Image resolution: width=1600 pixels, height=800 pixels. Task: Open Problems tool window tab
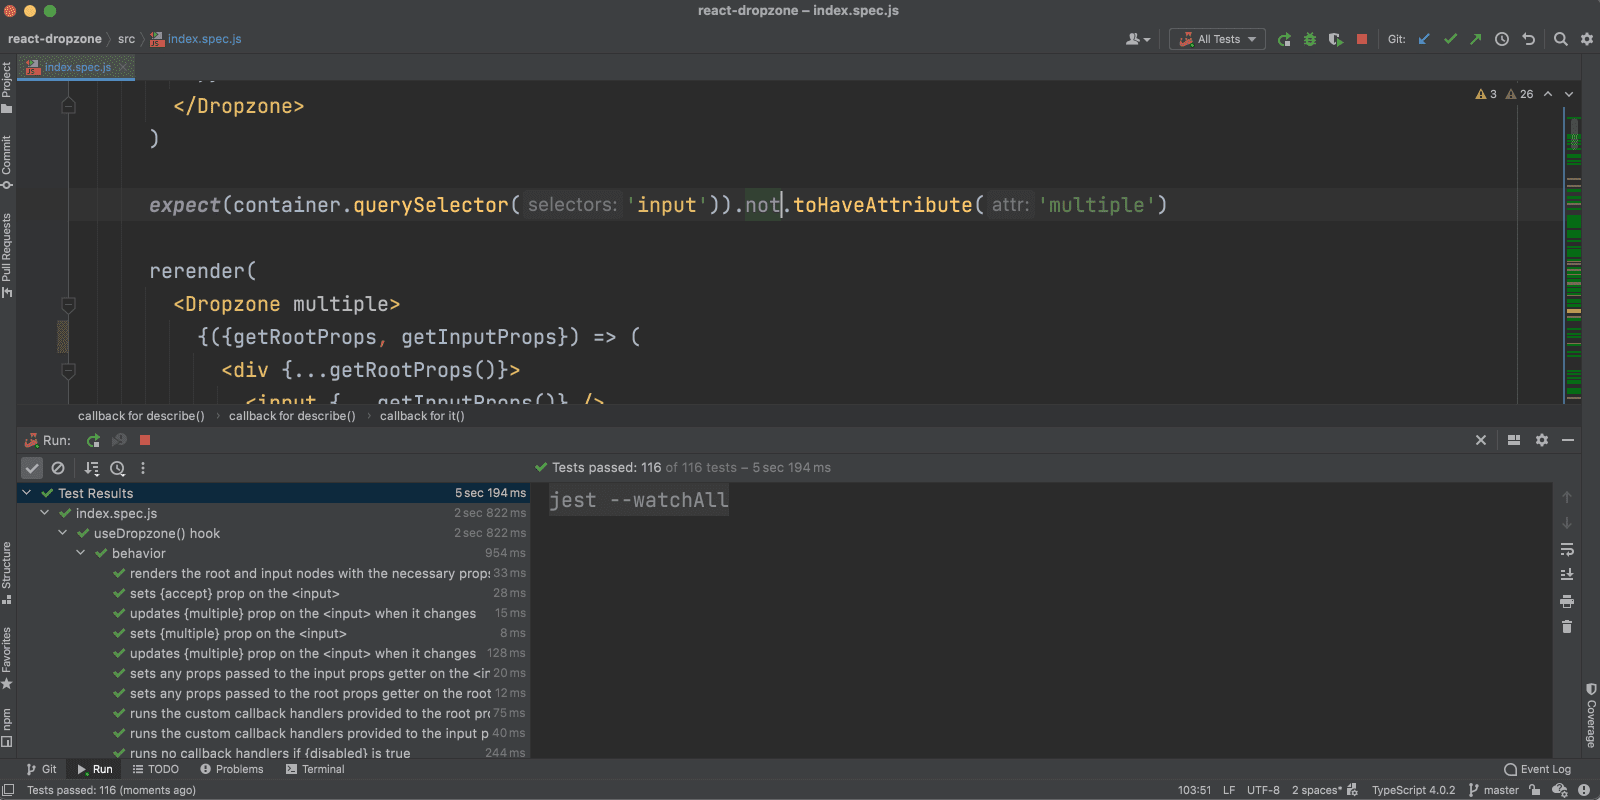[231, 769]
